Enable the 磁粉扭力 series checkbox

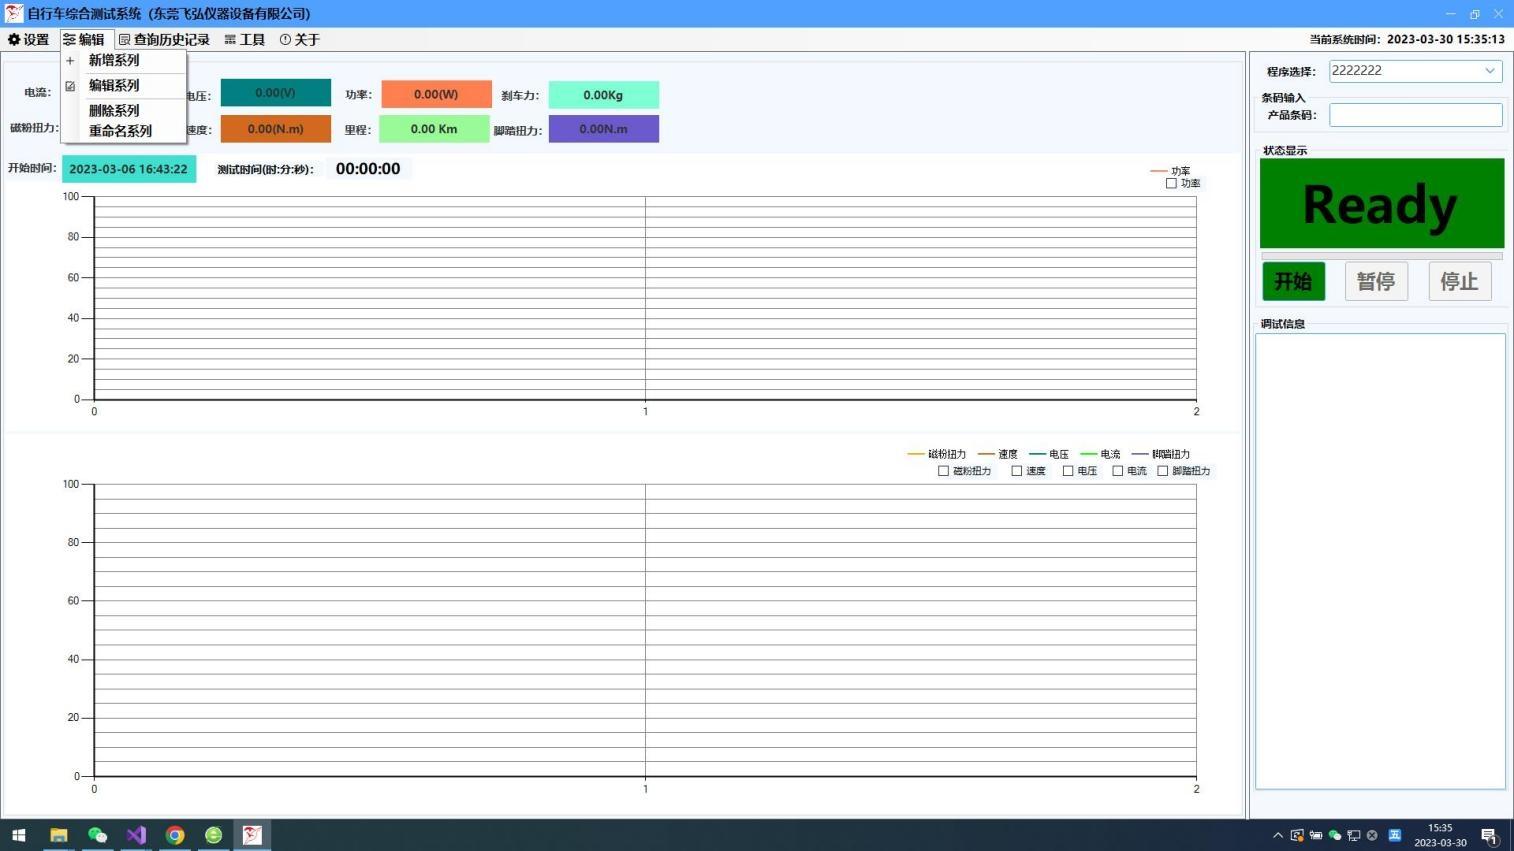[x=943, y=471]
